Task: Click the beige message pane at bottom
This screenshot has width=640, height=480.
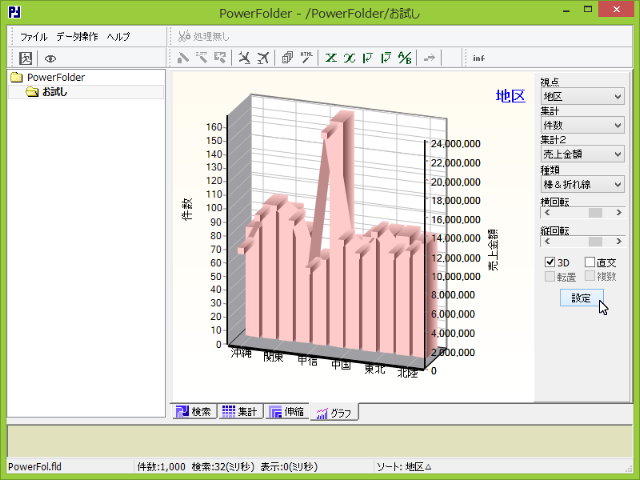Action: (320, 441)
